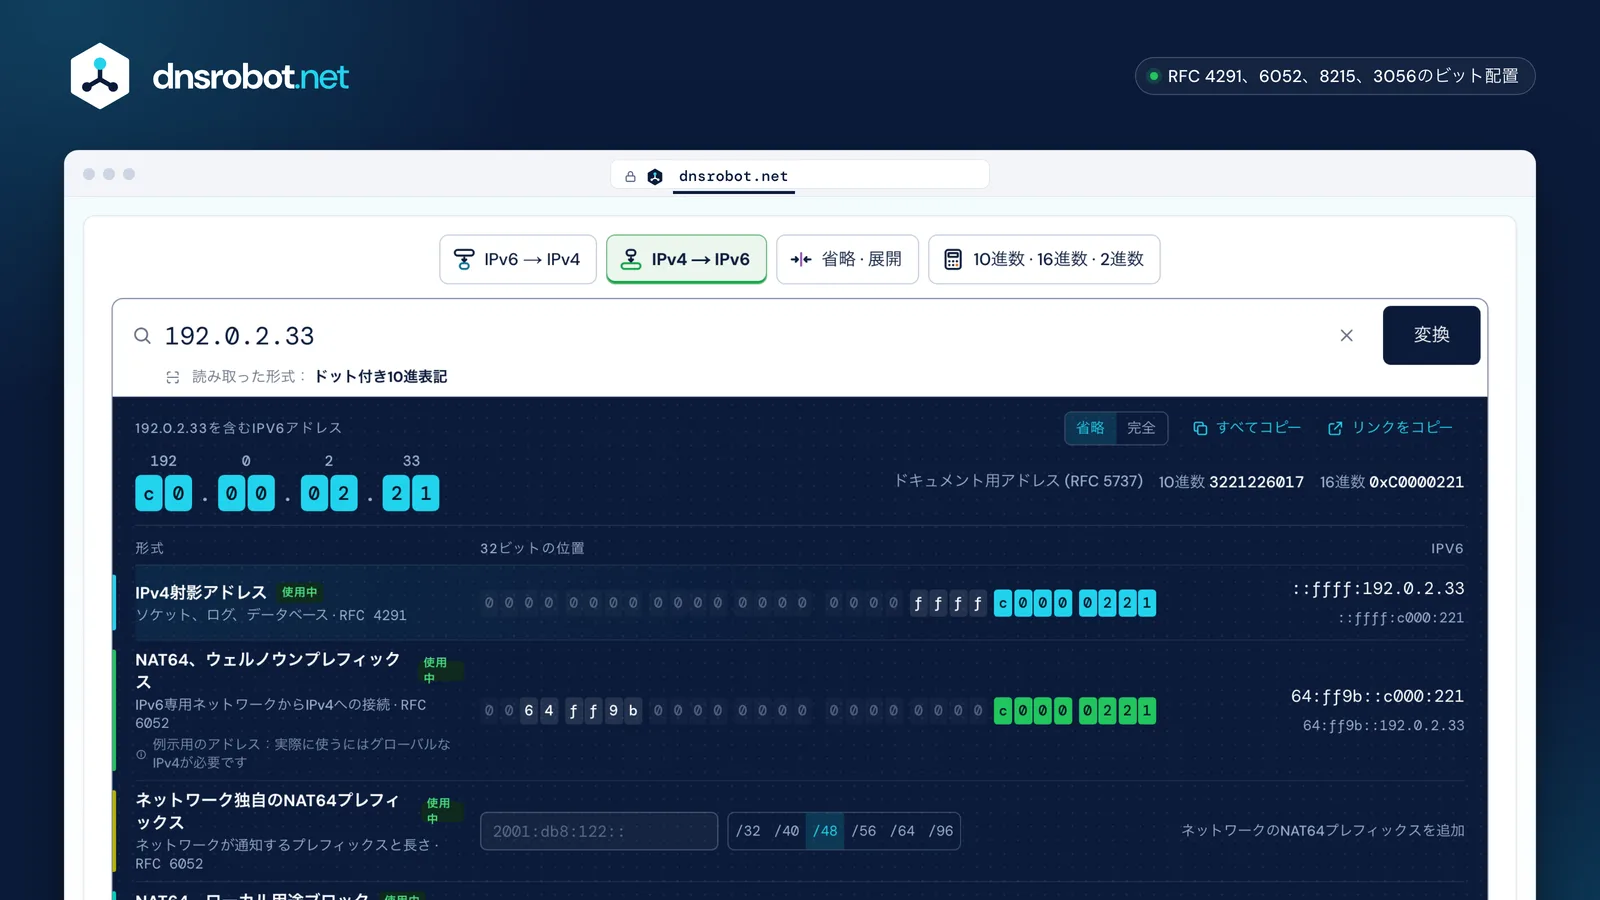Viewport: 1600px width, 900px height.
Task: Switch output to 完全 mode
Action: [x=1141, y=428]
